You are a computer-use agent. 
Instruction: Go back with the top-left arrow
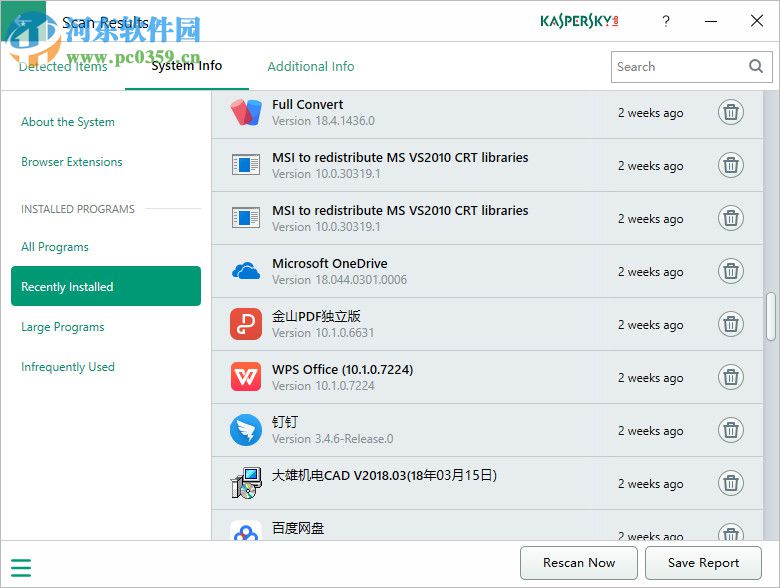(x=23, y=21)
